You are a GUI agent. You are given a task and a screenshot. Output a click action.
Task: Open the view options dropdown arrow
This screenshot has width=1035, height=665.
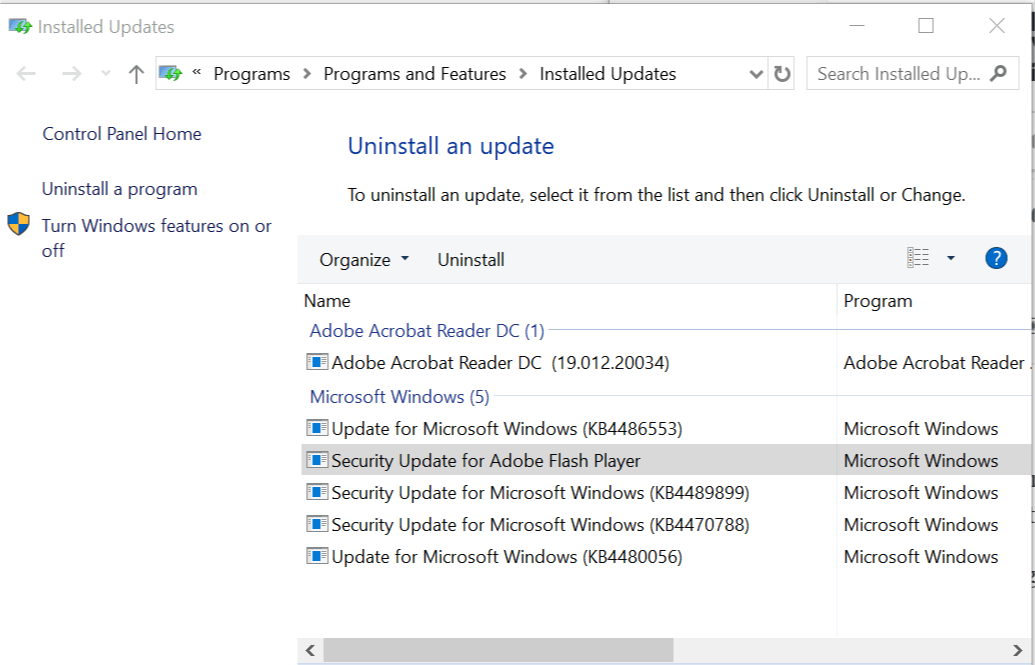[951, 258]
